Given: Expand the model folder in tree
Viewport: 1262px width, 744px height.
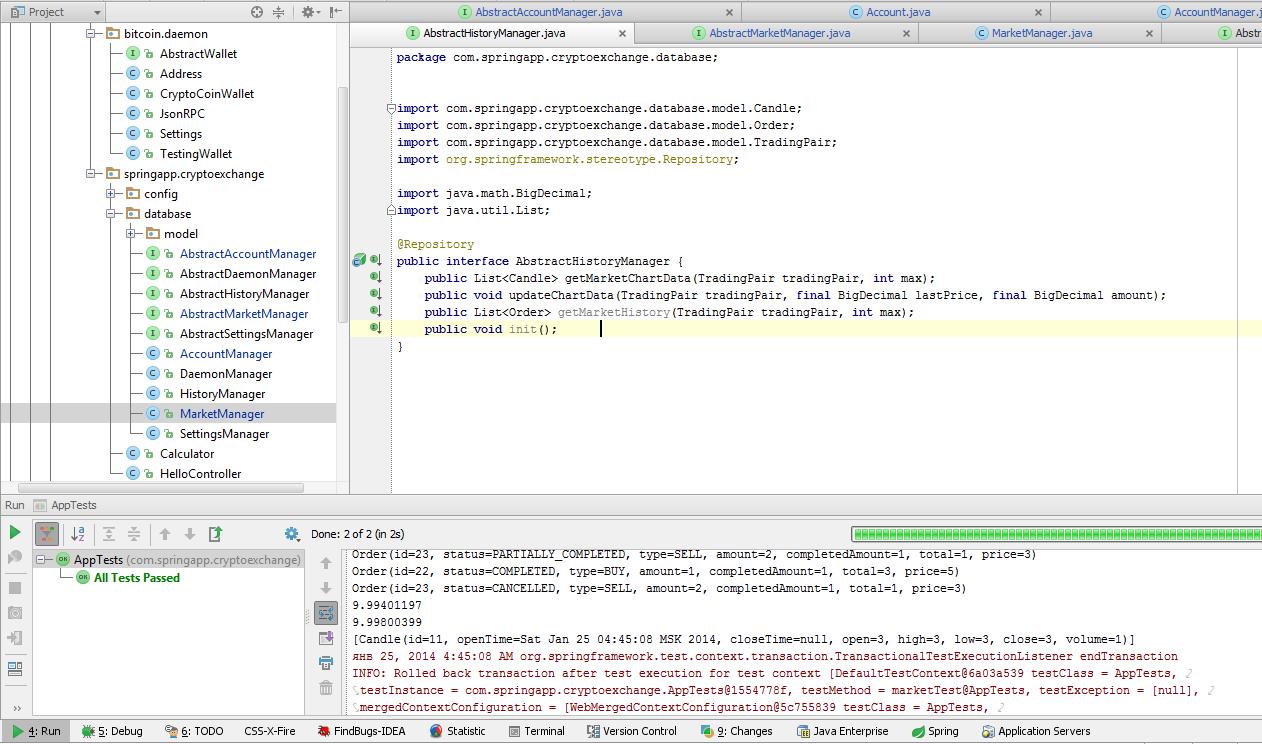Looking at the screenshot, I should click(131, 234).
